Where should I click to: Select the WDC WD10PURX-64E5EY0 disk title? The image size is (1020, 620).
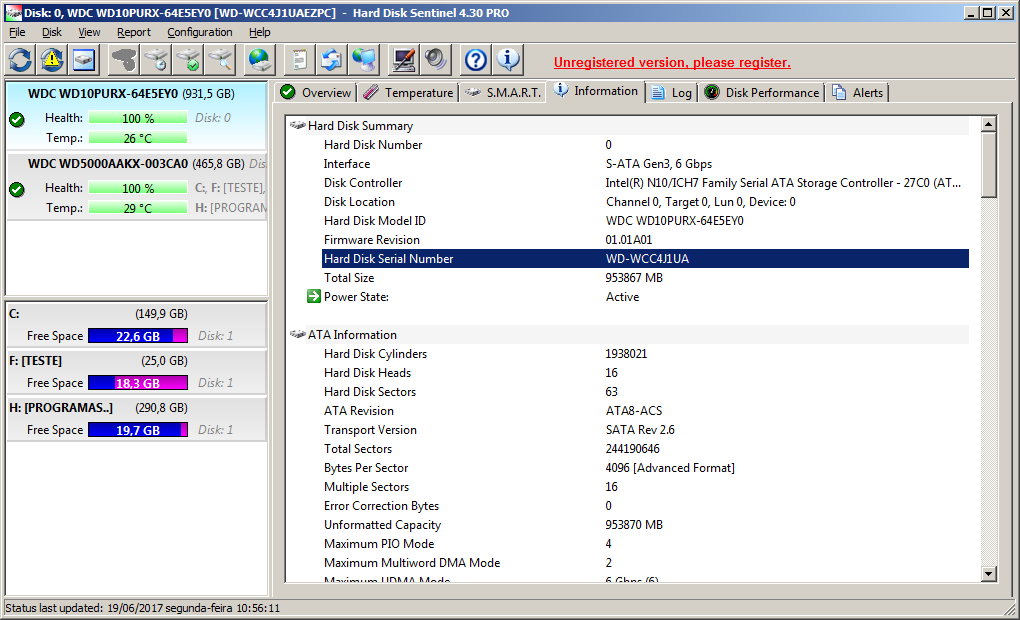click(x=103, y=94)
